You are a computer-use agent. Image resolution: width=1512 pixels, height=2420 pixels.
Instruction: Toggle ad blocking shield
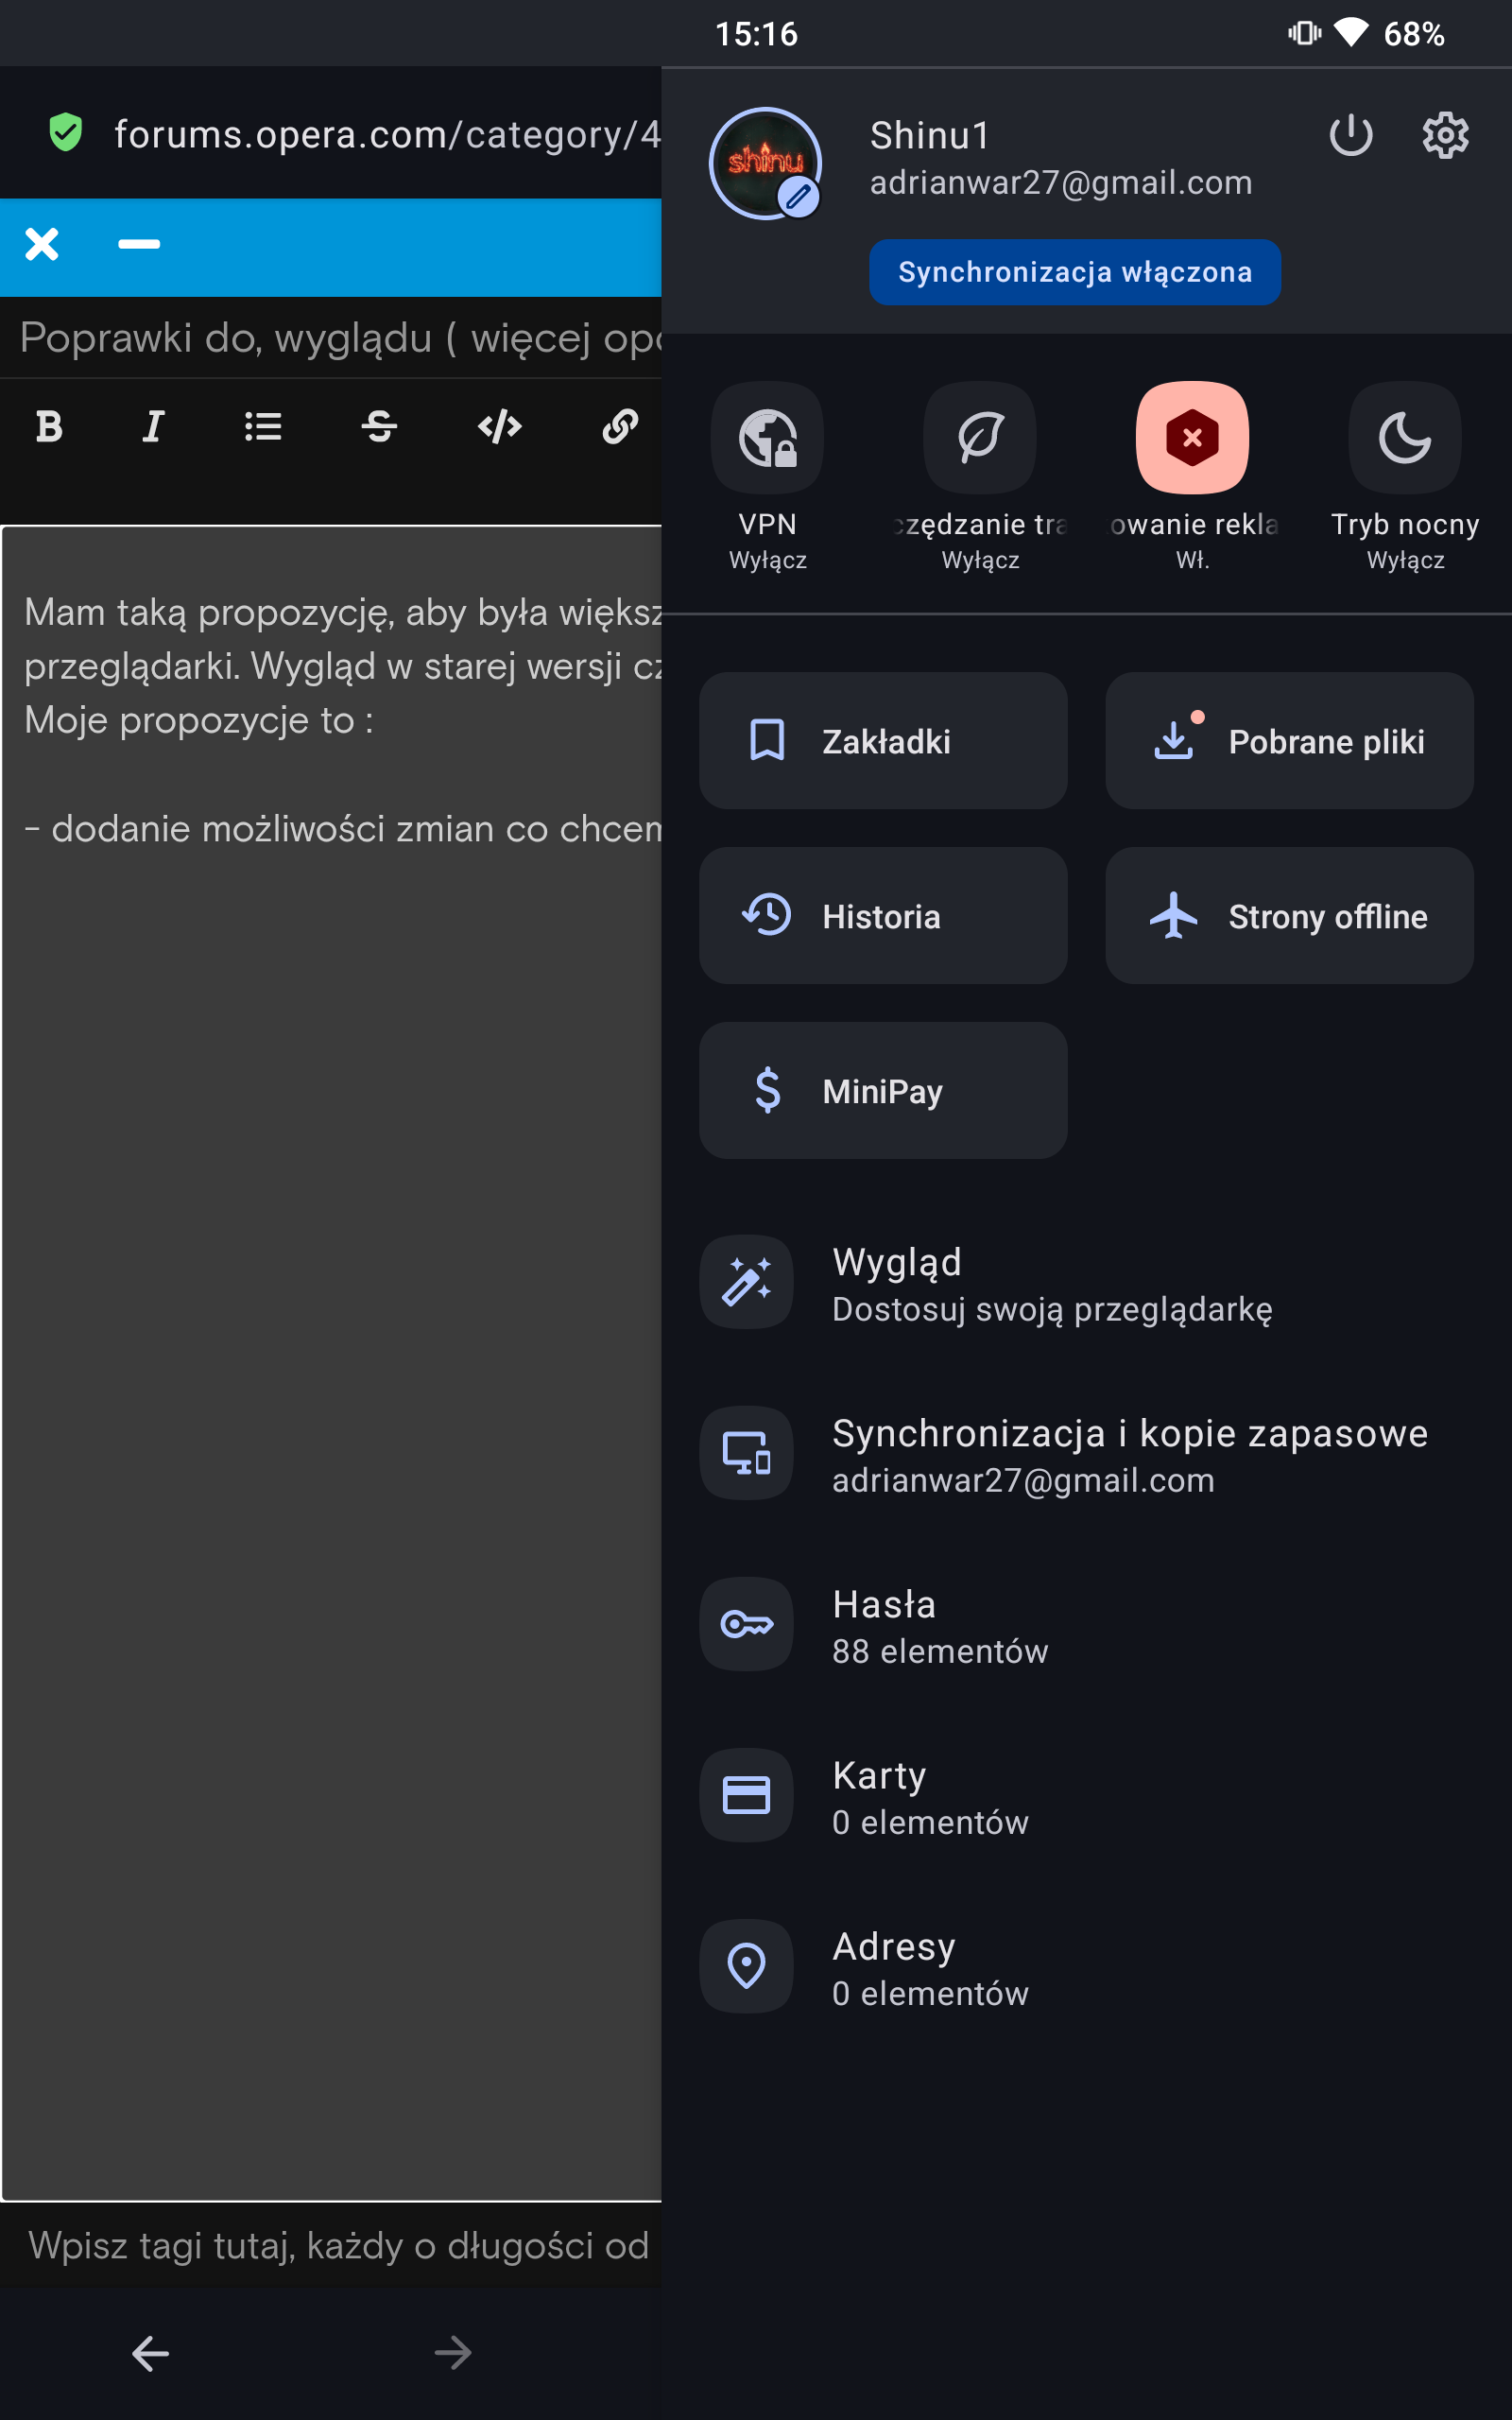1192,438
